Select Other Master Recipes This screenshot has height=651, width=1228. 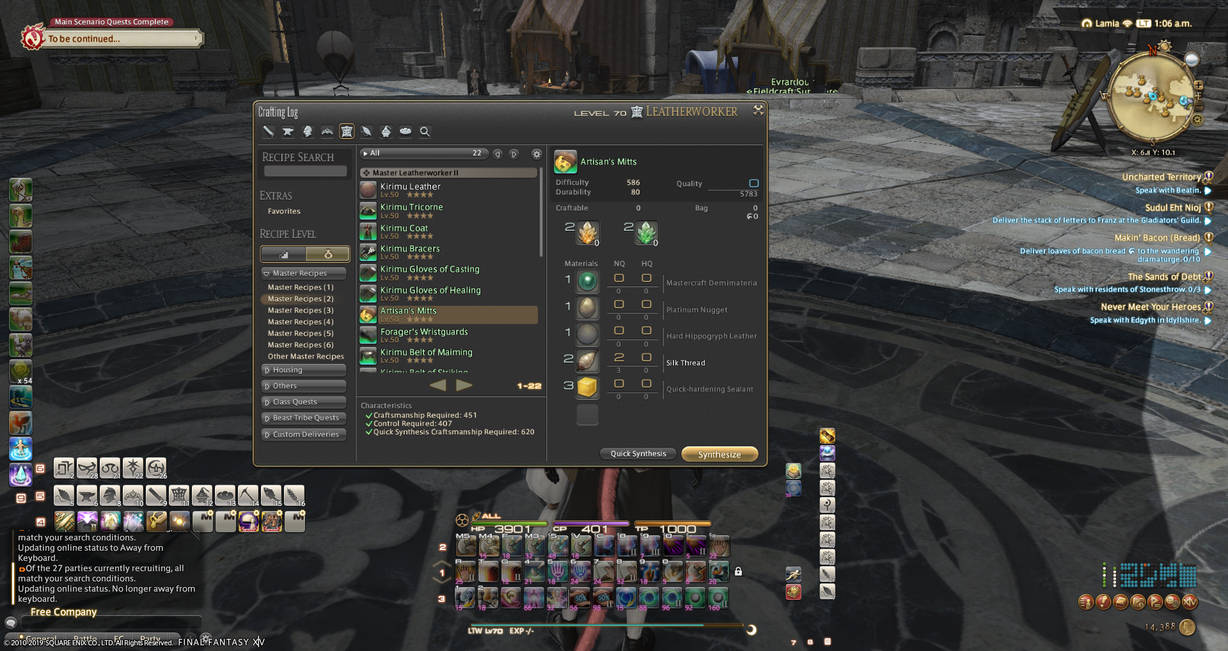coord(305,356)
